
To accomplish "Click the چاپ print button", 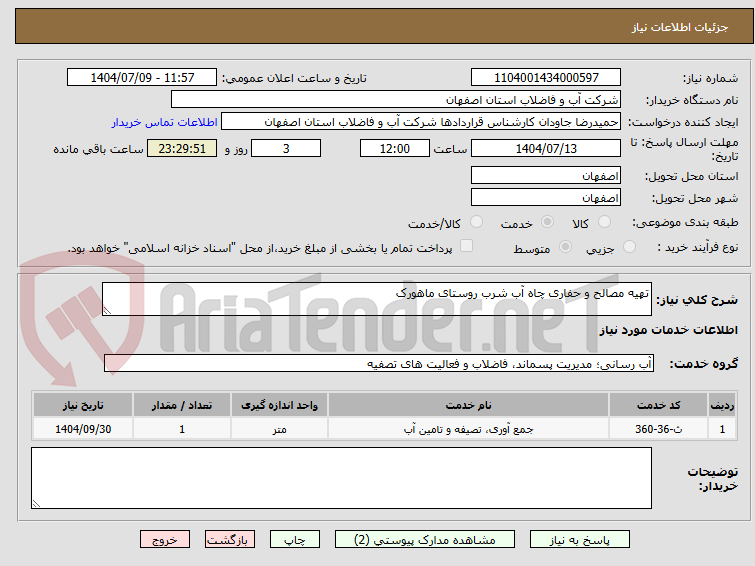I will coord(295,540).
